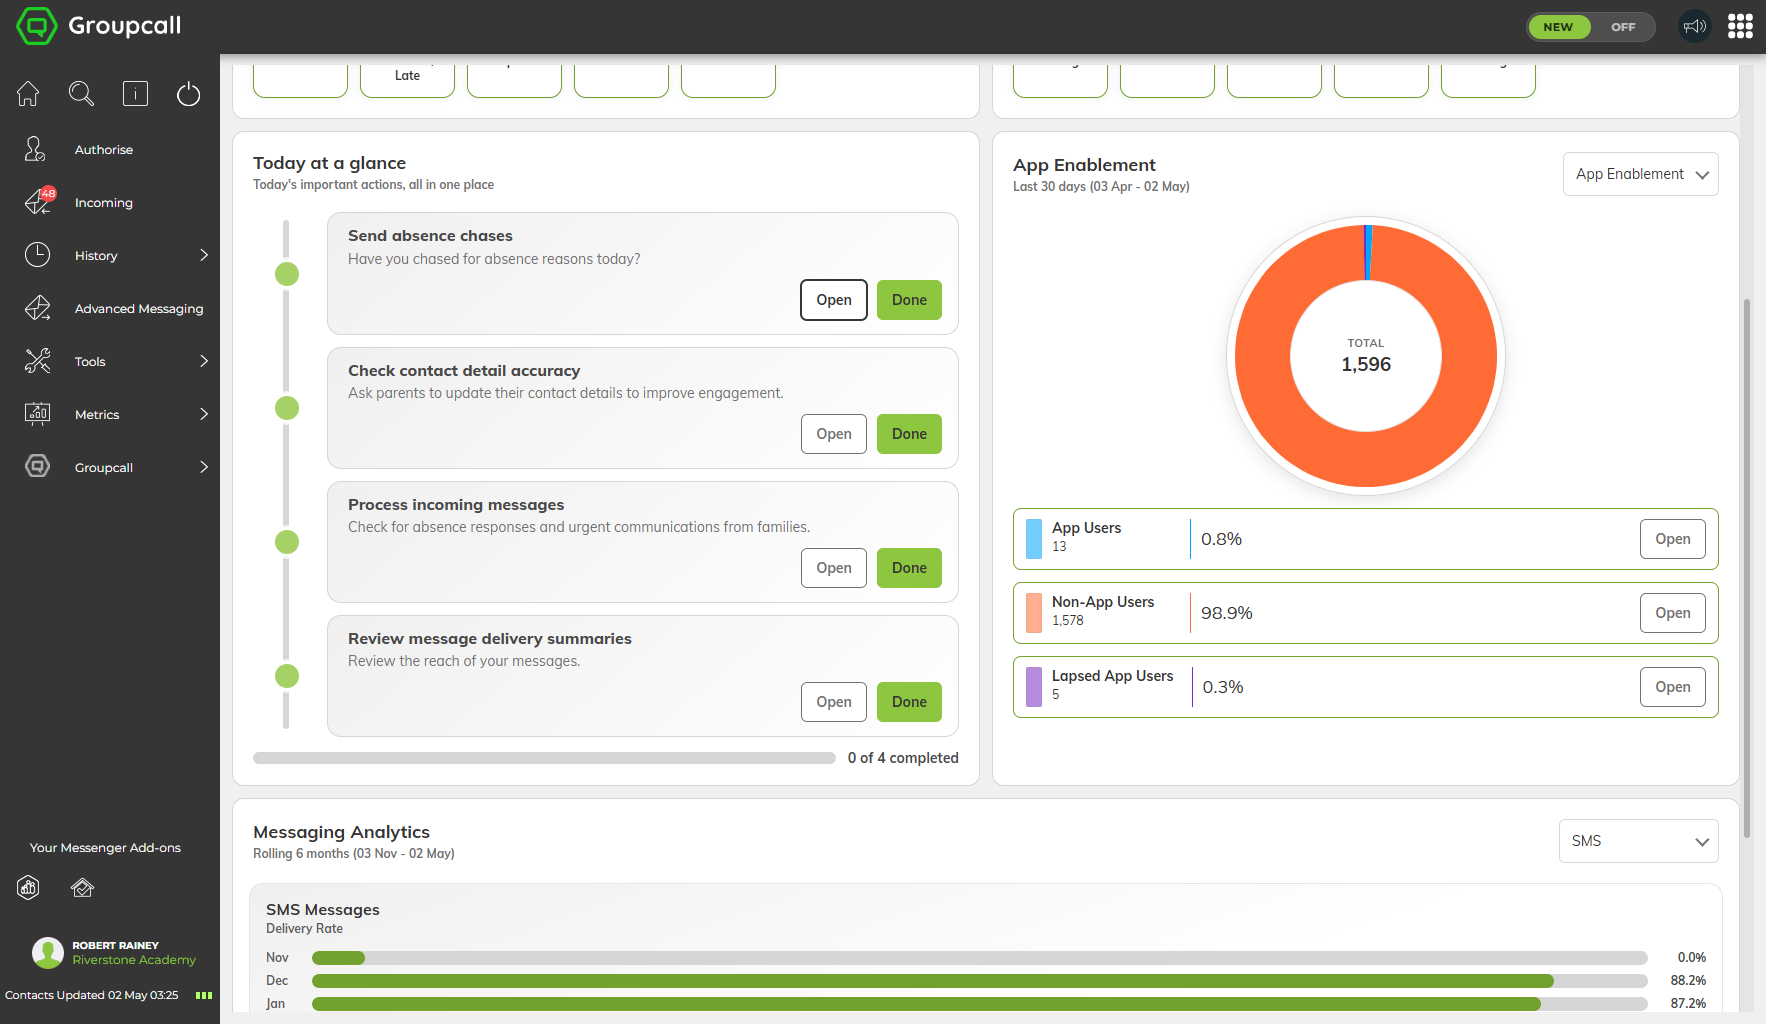Image resolution: width=1766 pixels, height=1024 pixels.
Task: Click the Incoming messages icon with badge
Action: click(39, 202)
